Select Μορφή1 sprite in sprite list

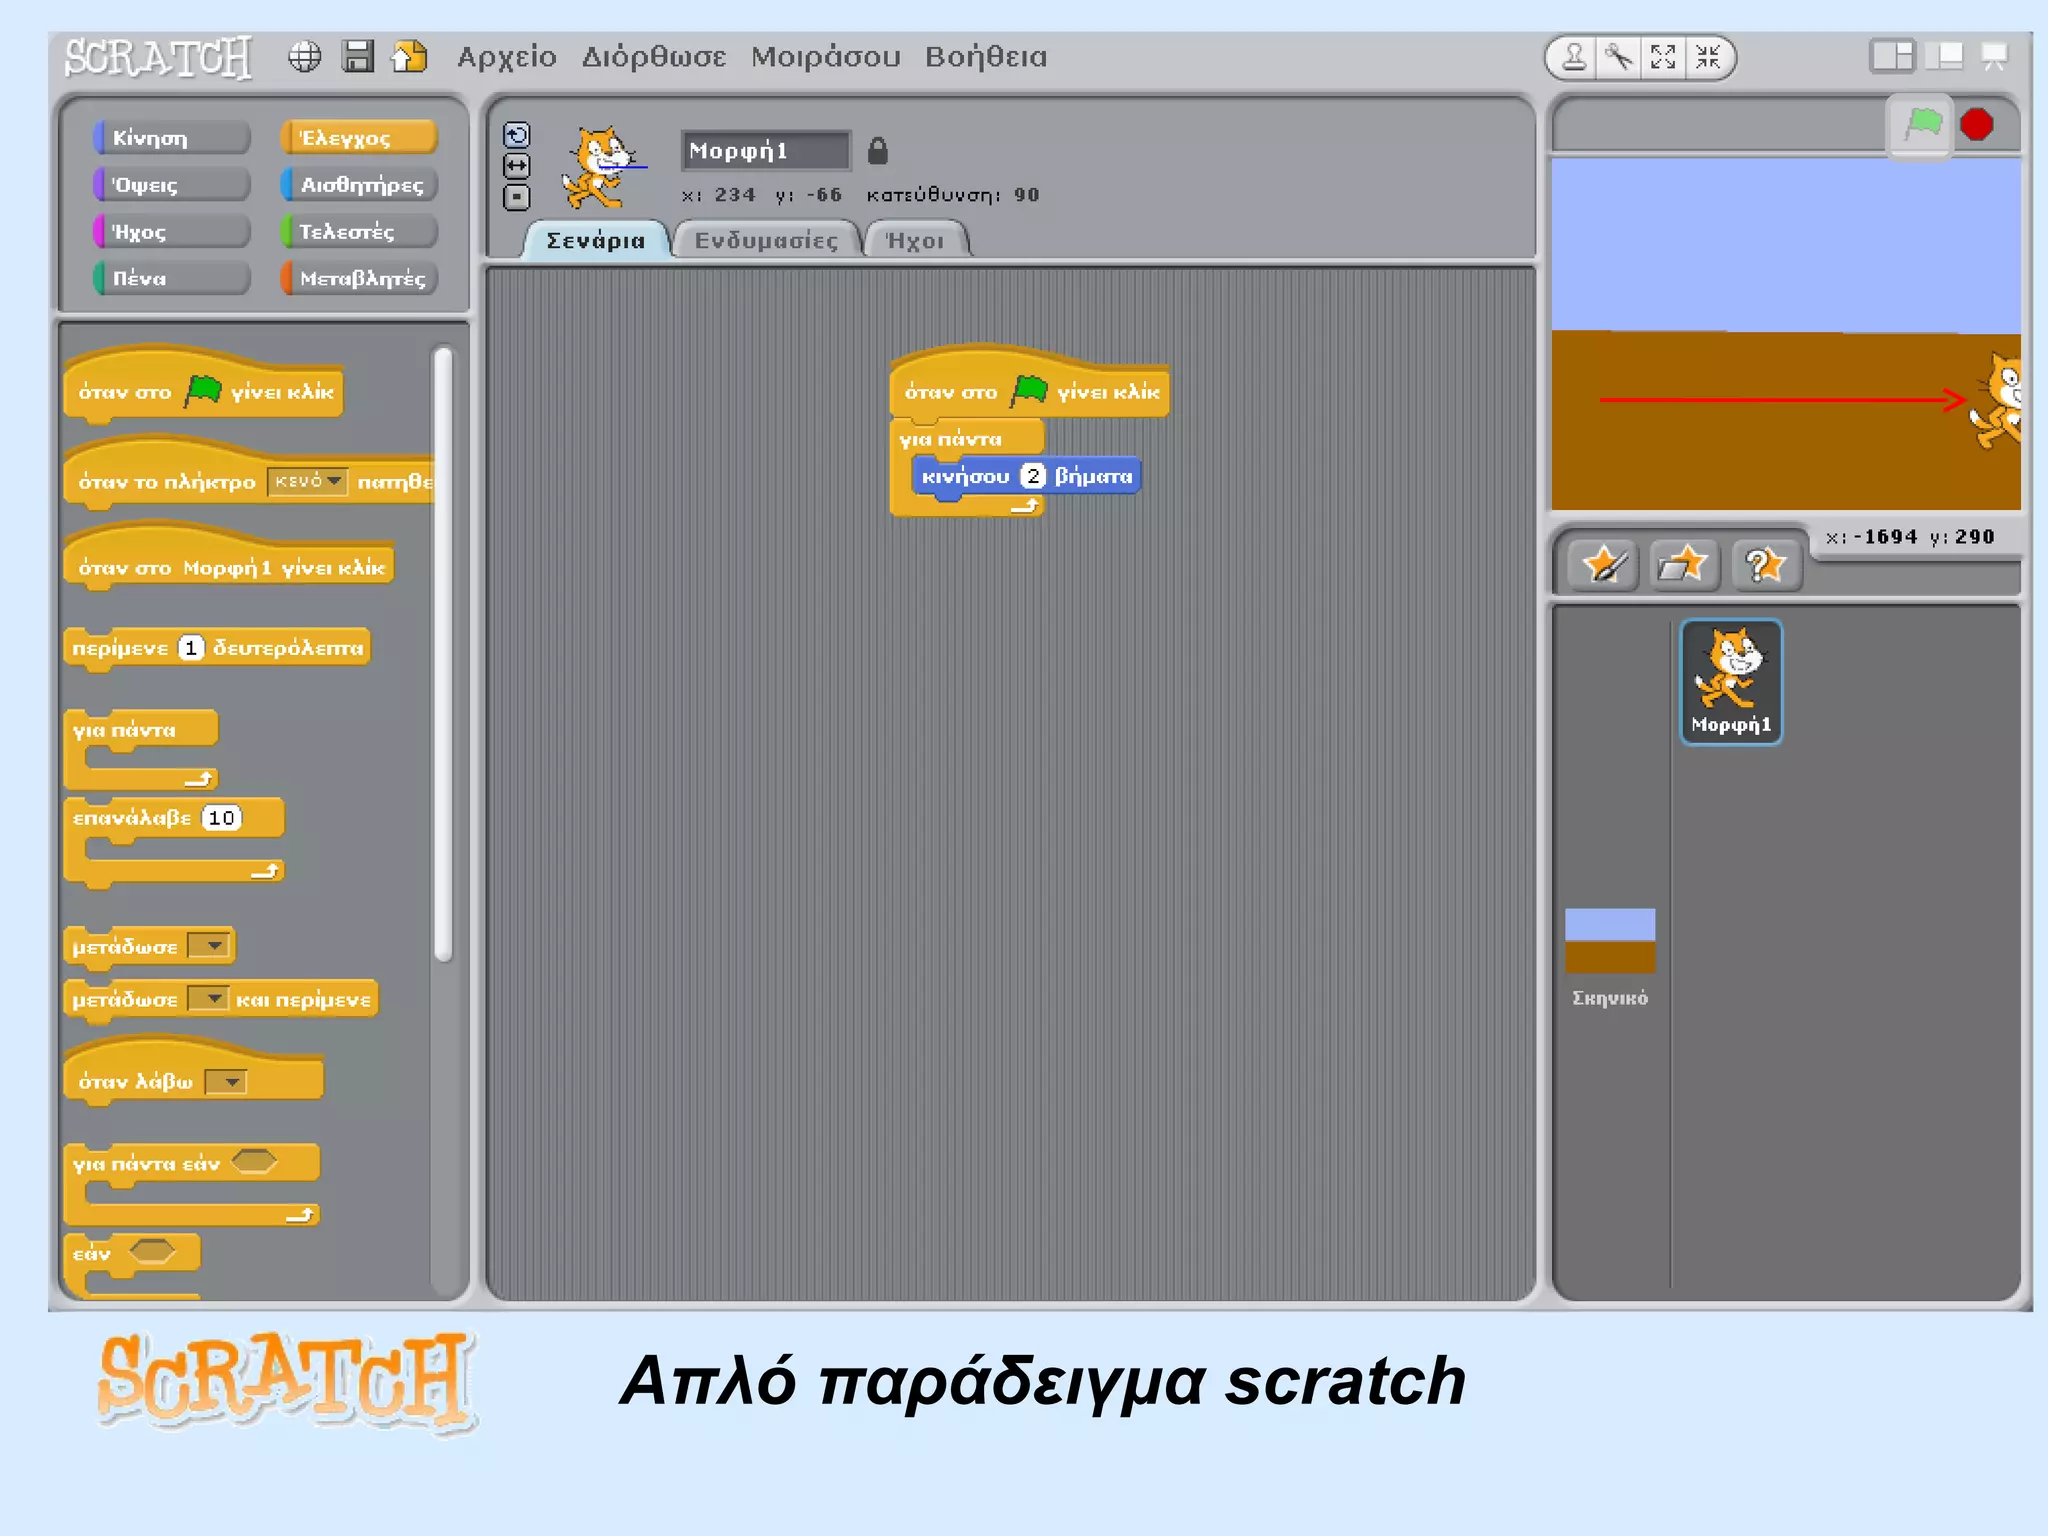tap(1731, 682)
